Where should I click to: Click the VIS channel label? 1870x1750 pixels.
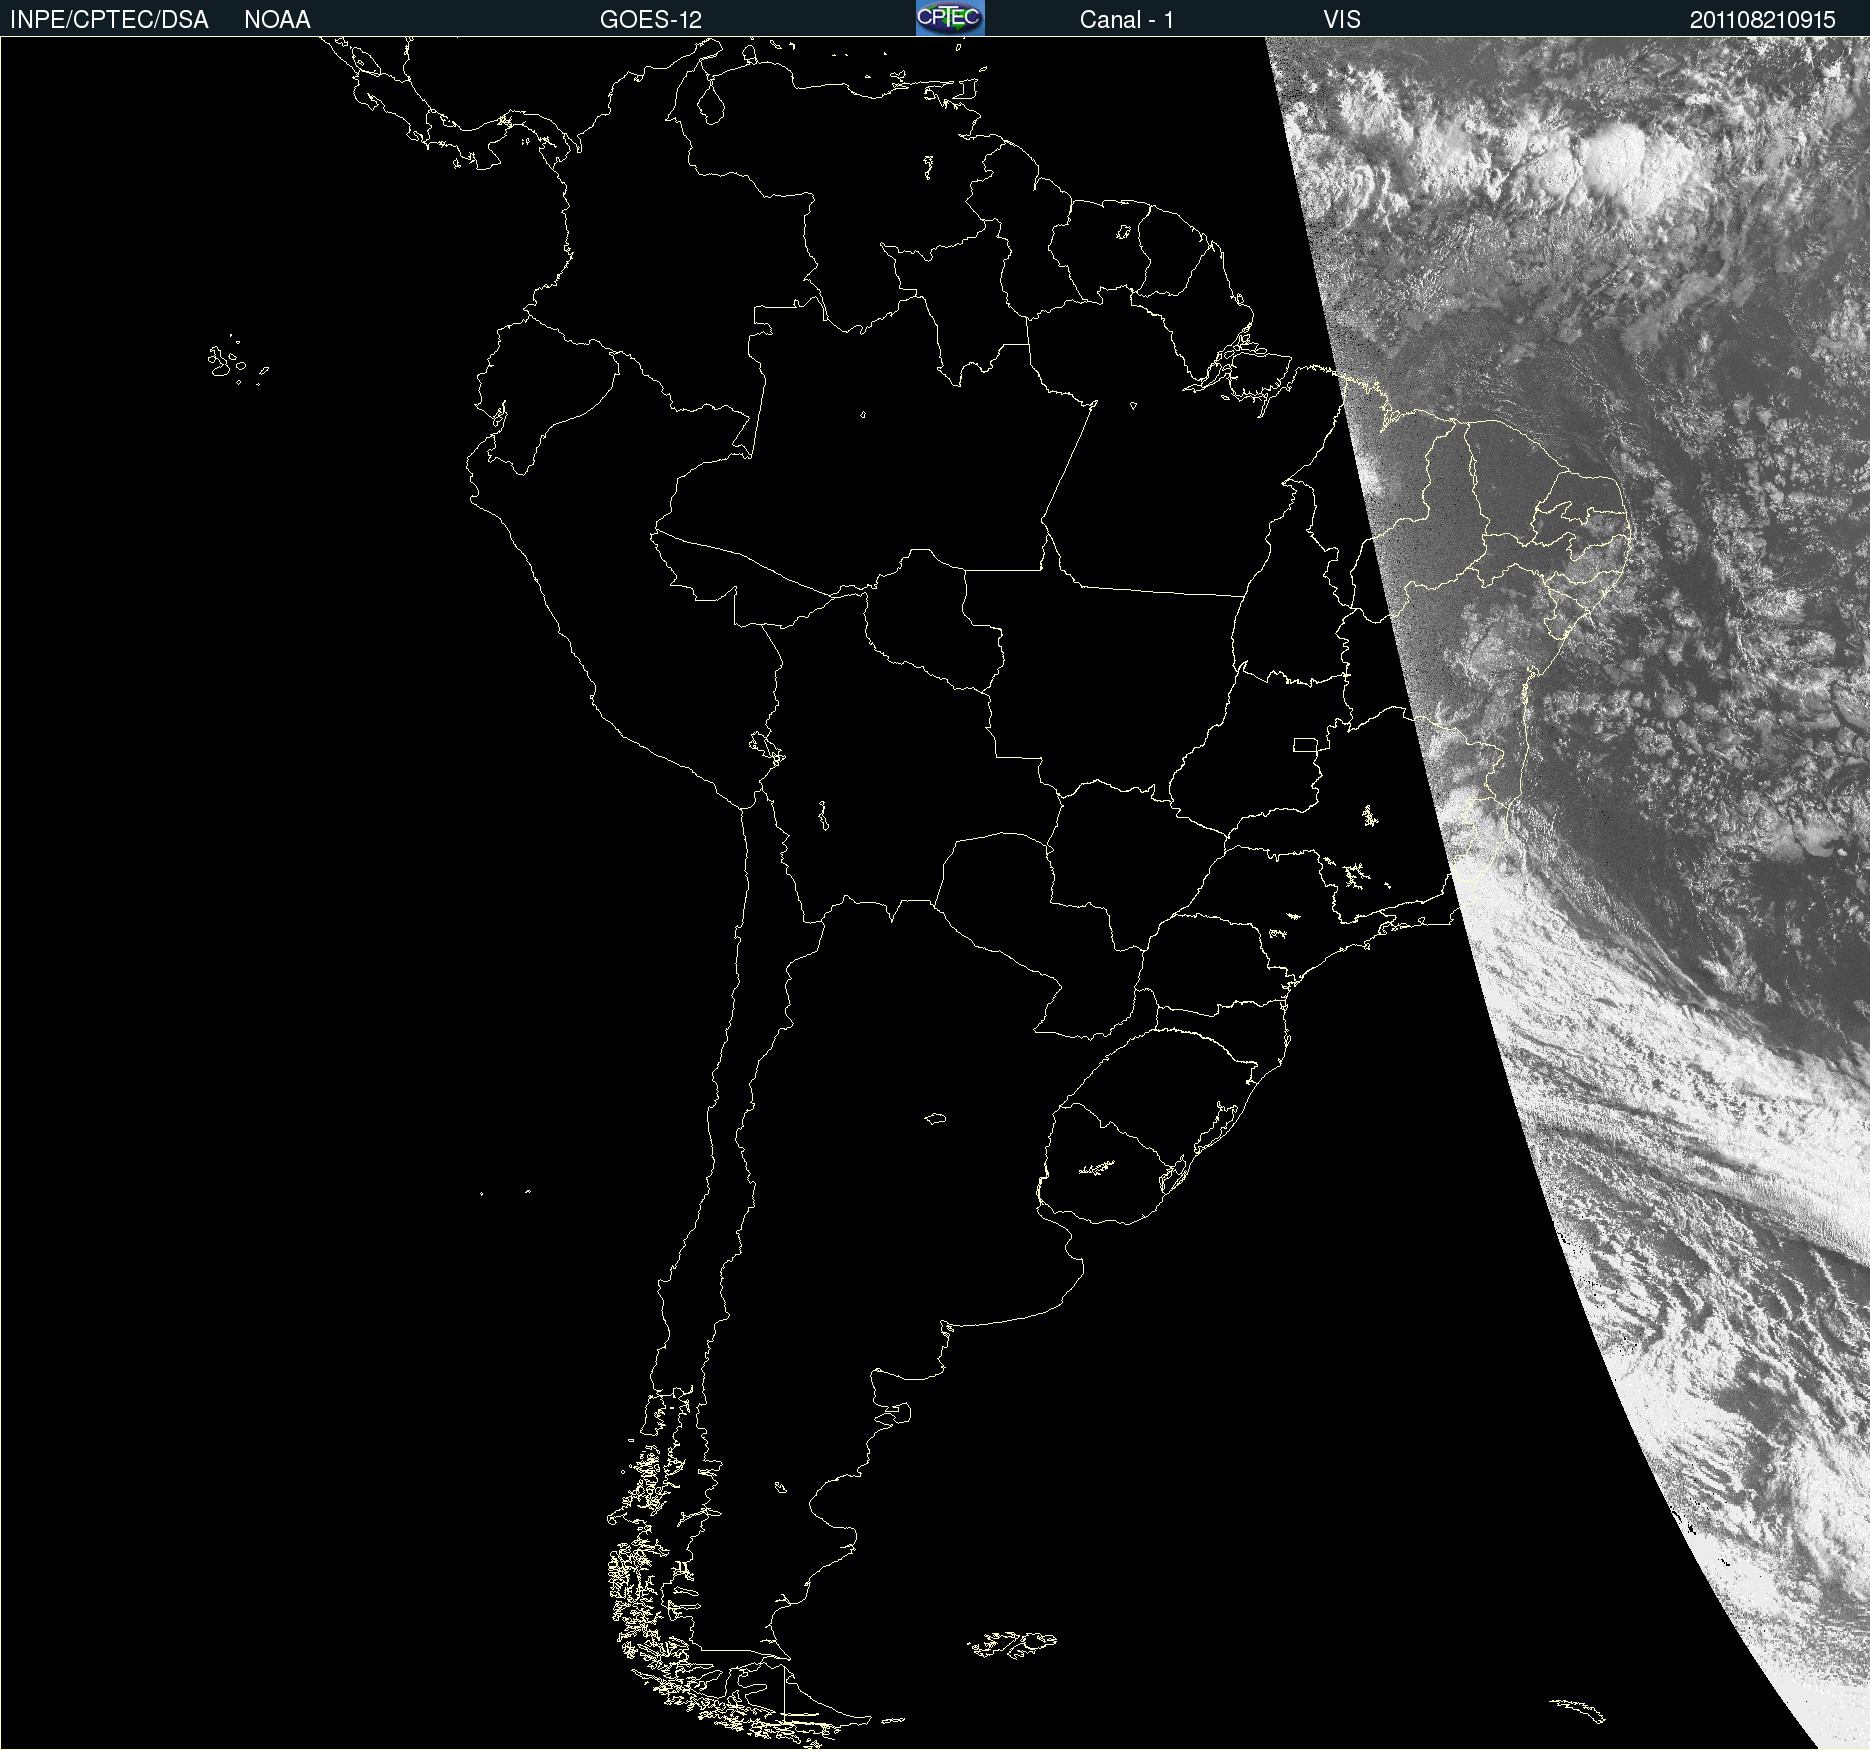(x=1342, y=20)
